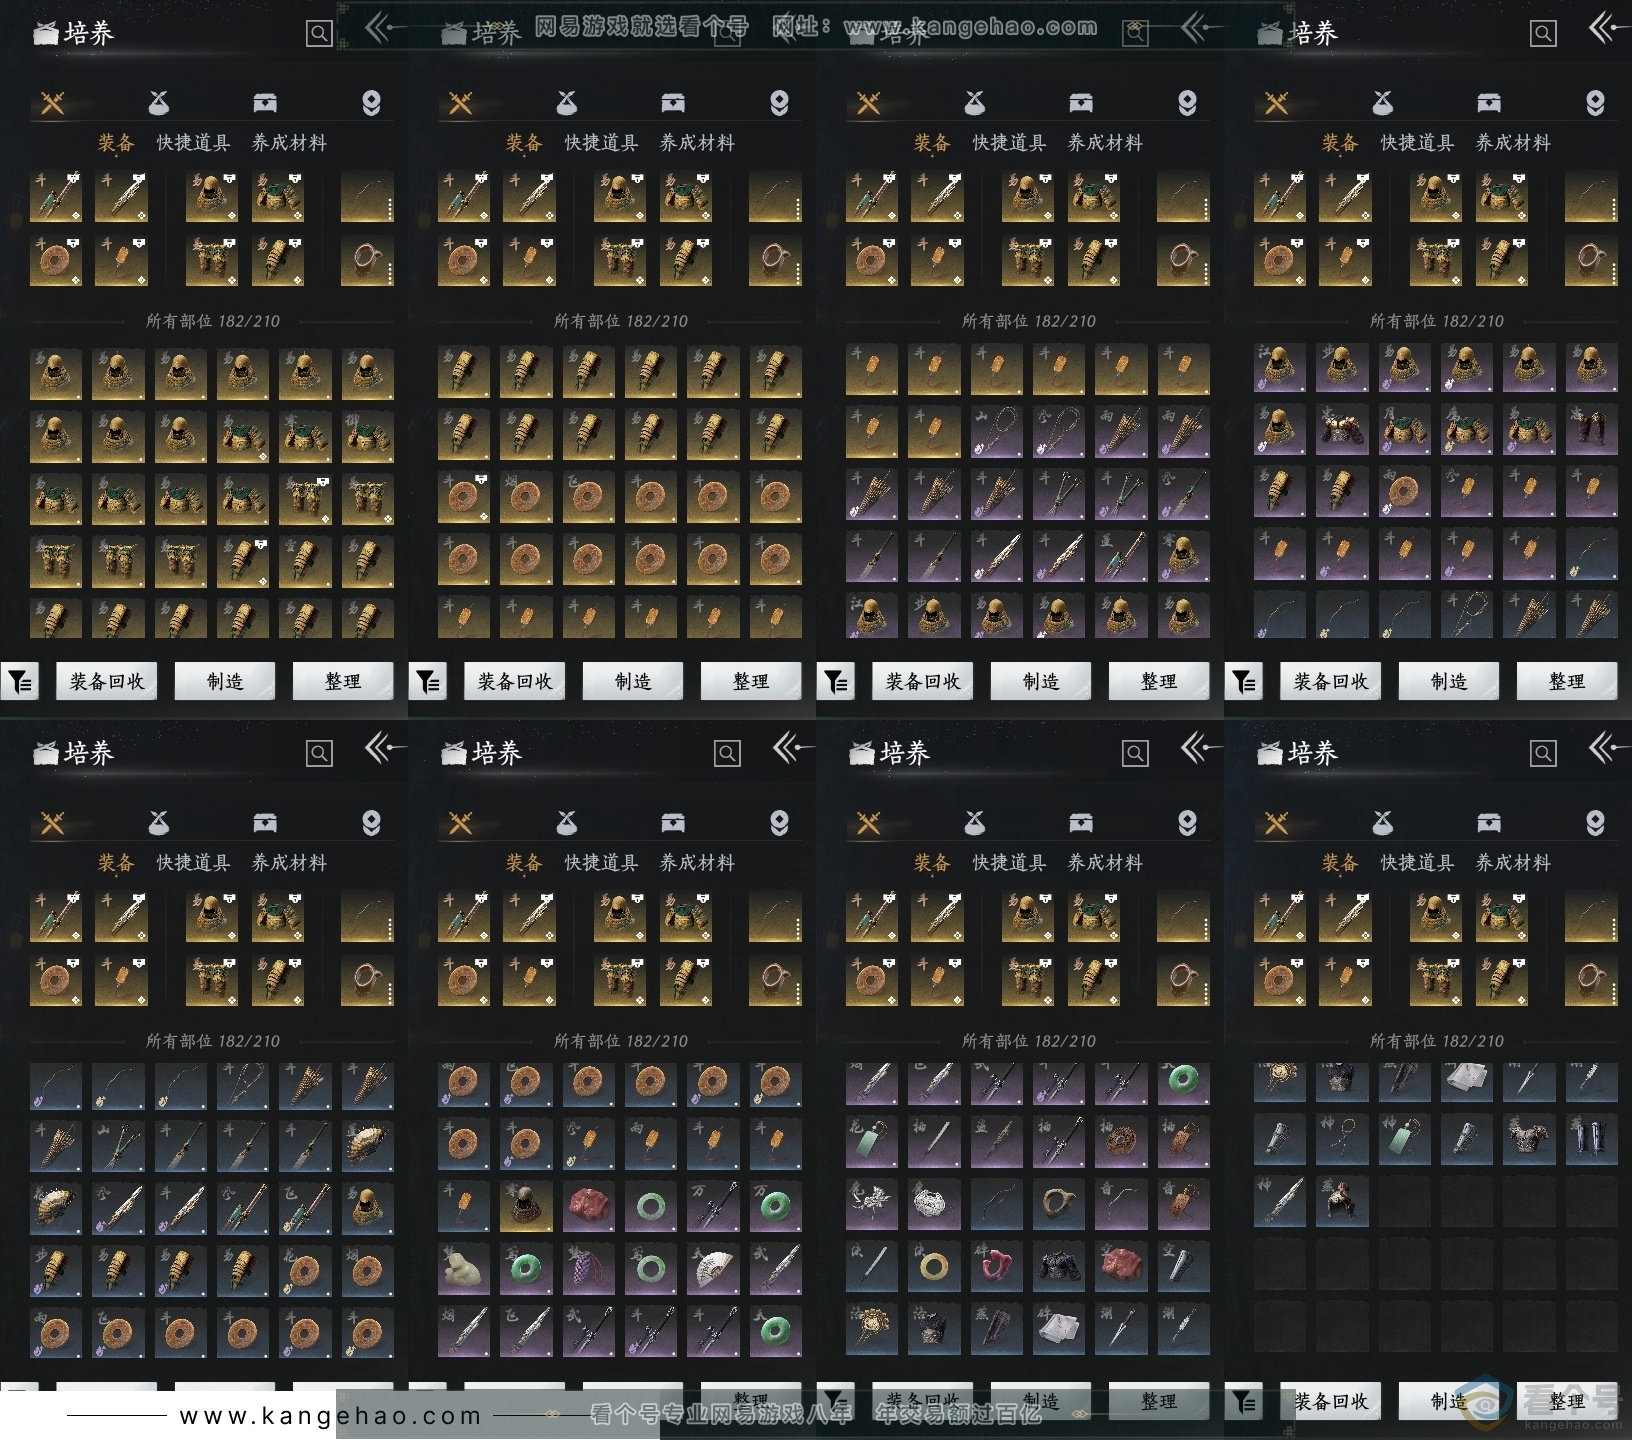
Task: Select the equipped bow slot in the top-left panel
Action: [367, 196]
